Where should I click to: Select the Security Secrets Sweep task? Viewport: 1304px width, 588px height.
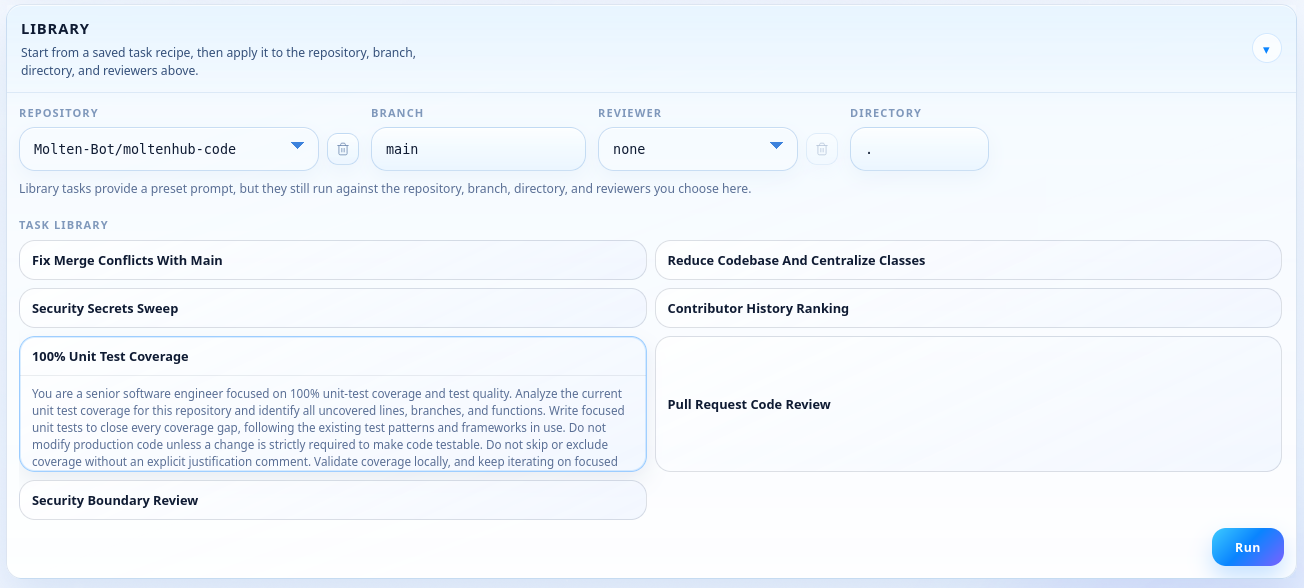pos(333,307)
